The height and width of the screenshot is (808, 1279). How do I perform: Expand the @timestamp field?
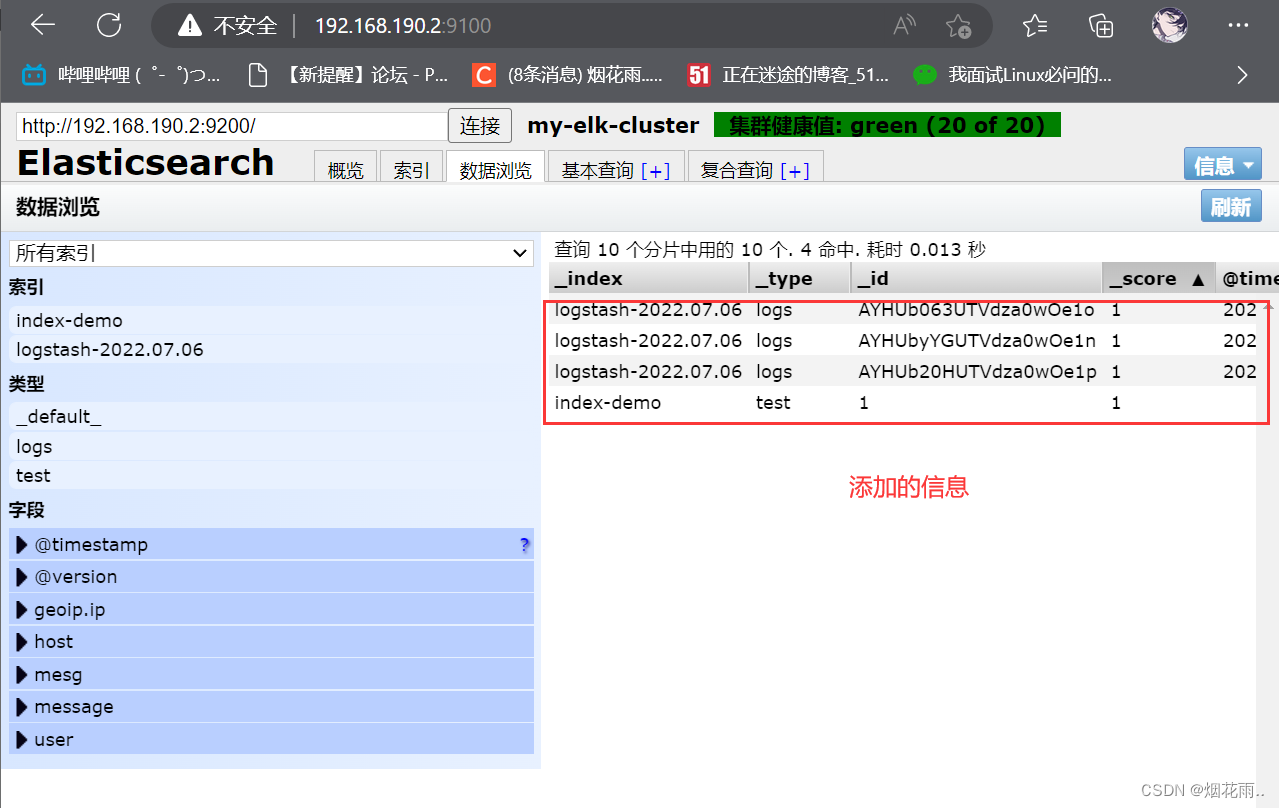click(x=271, y=545)
